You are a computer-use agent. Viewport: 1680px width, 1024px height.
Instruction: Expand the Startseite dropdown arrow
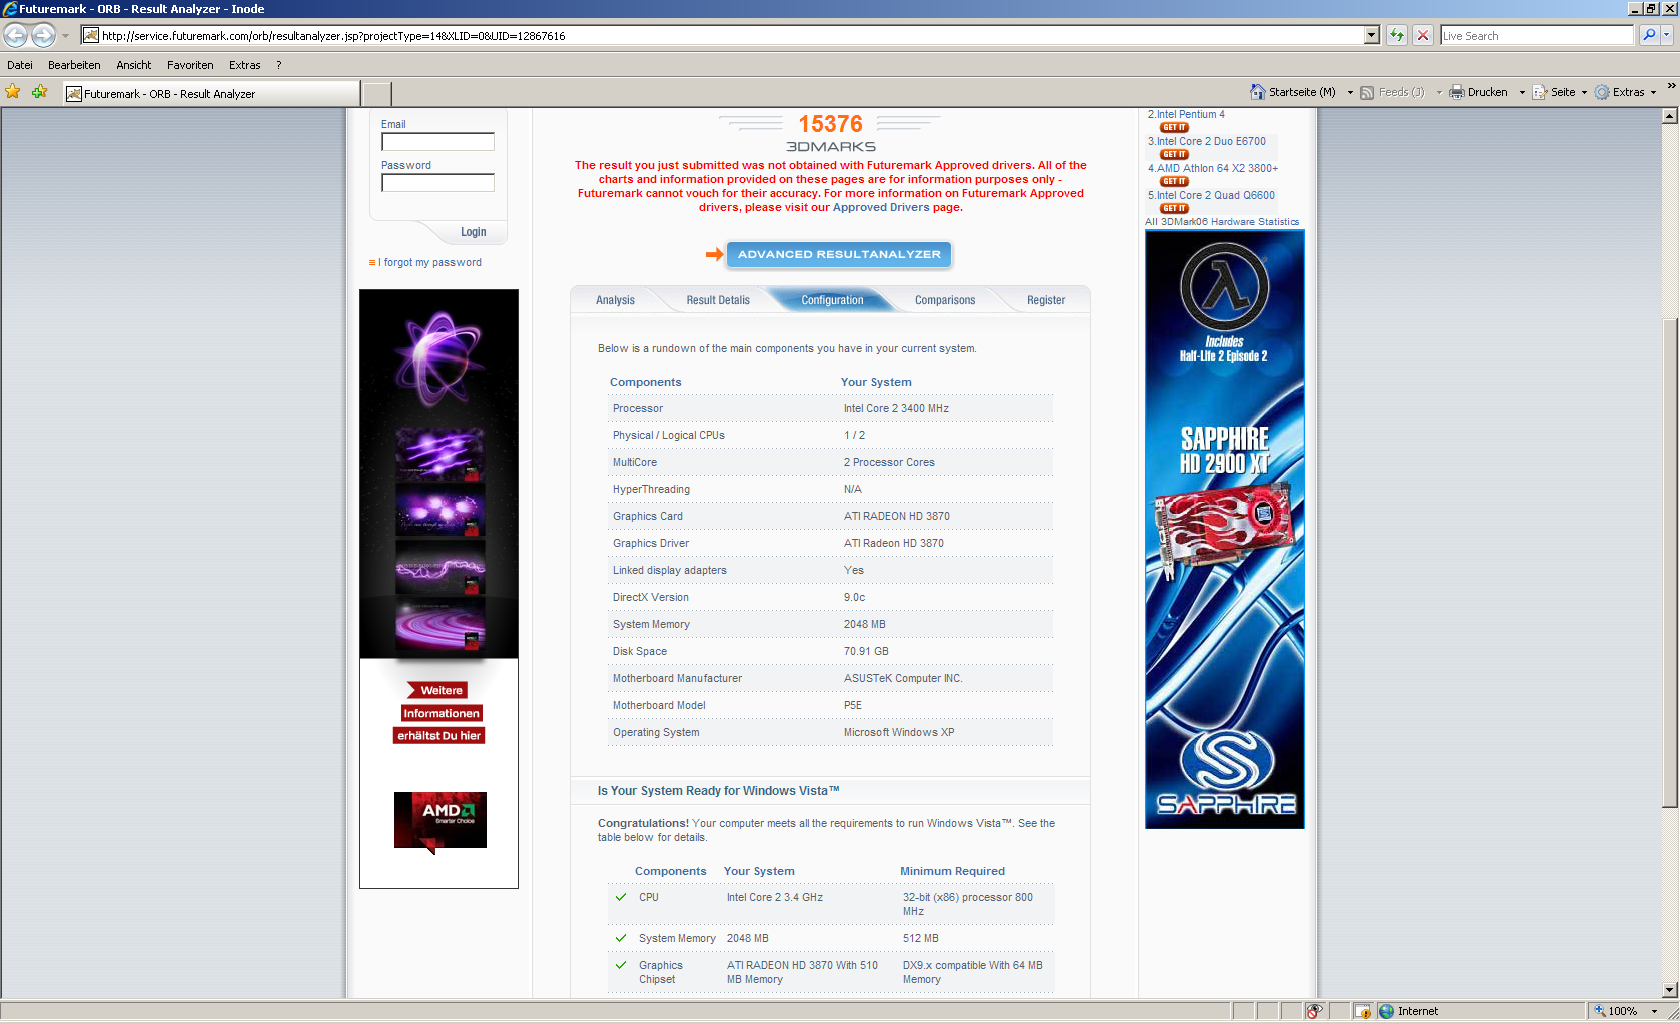click(x=1350, y=92)
